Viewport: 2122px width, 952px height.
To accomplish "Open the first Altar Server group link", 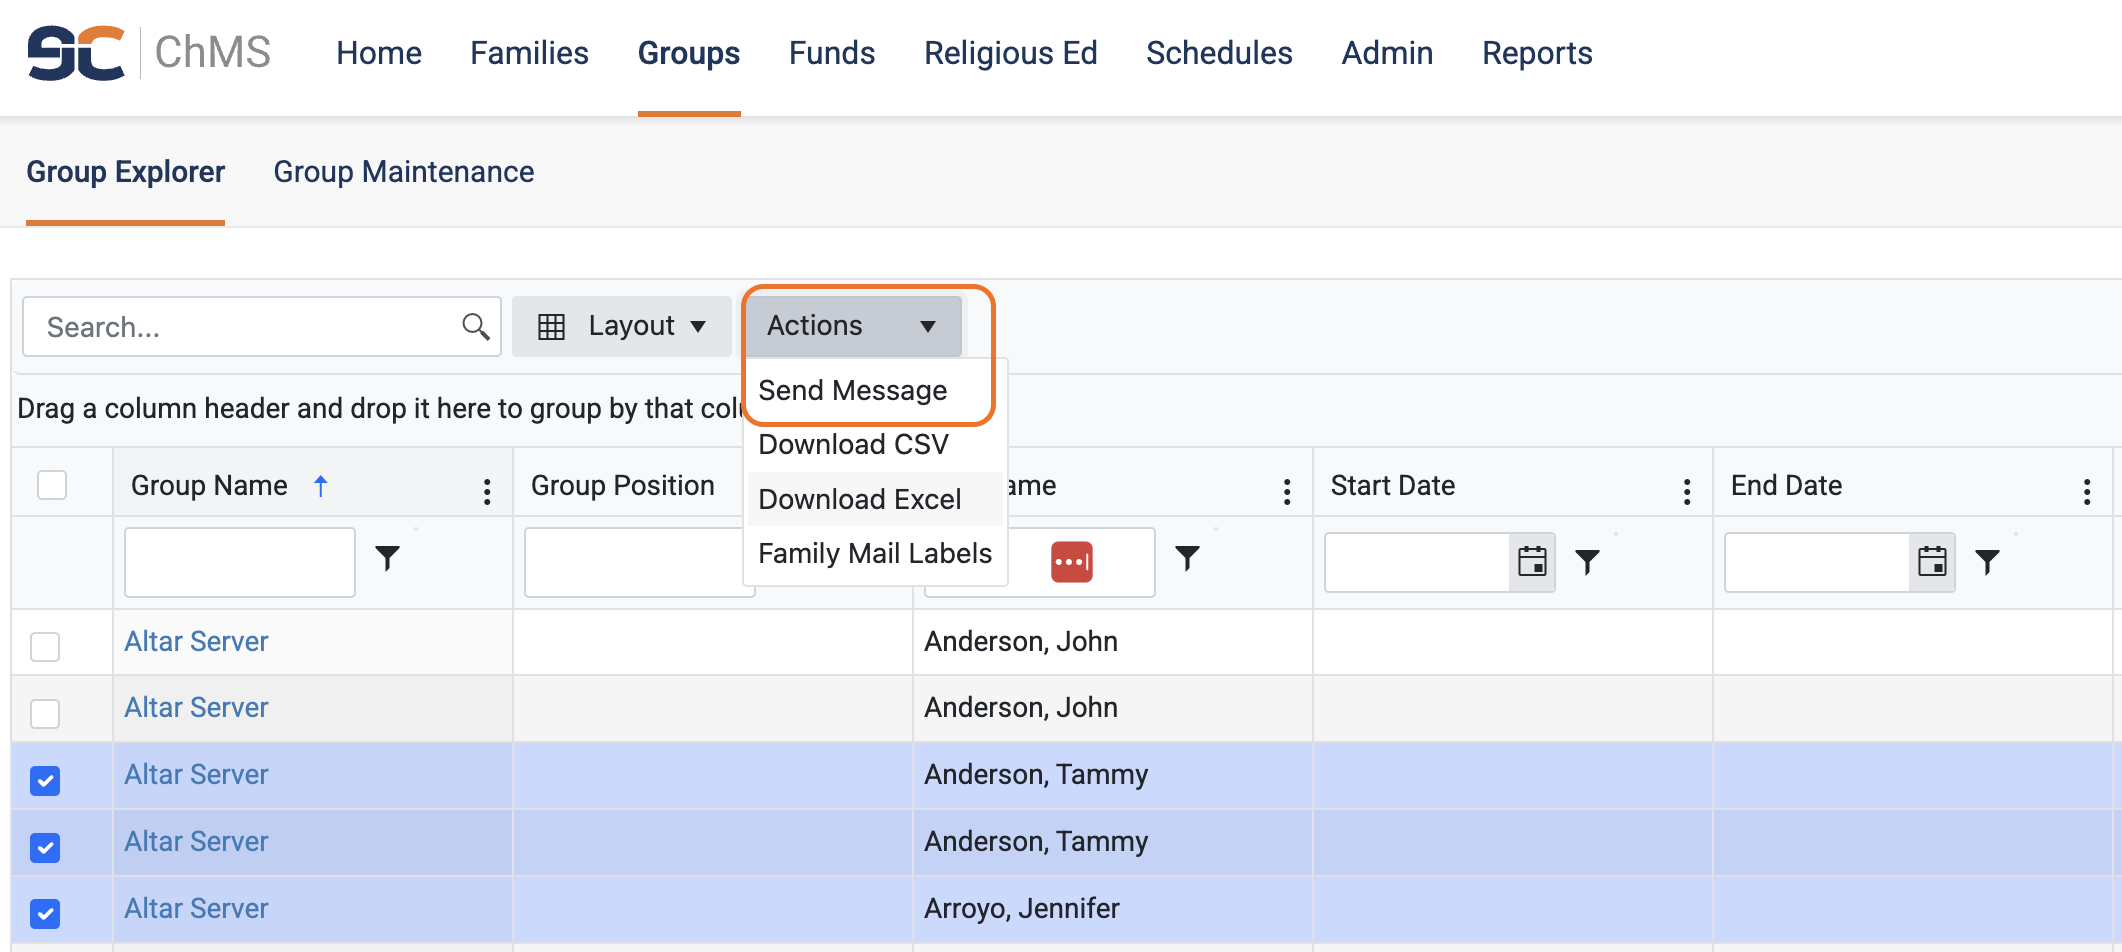I will 196,641.
